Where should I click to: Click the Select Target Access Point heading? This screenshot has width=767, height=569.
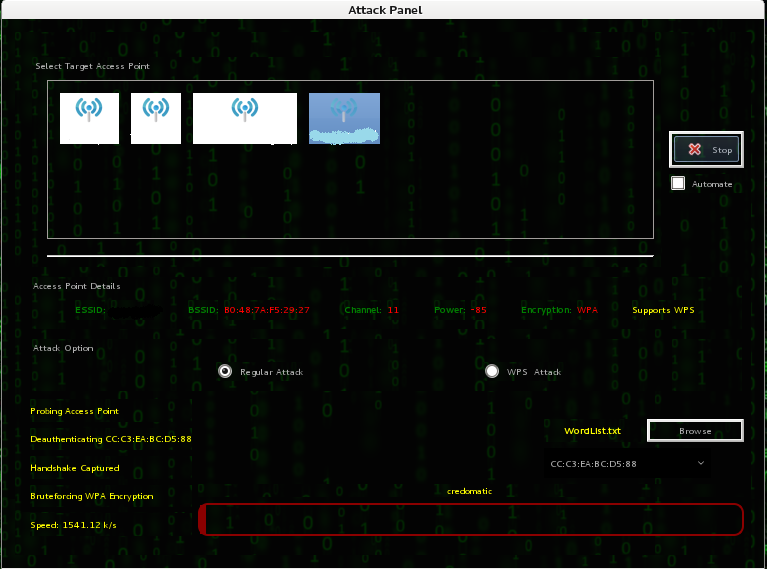(x=92, y=66)
